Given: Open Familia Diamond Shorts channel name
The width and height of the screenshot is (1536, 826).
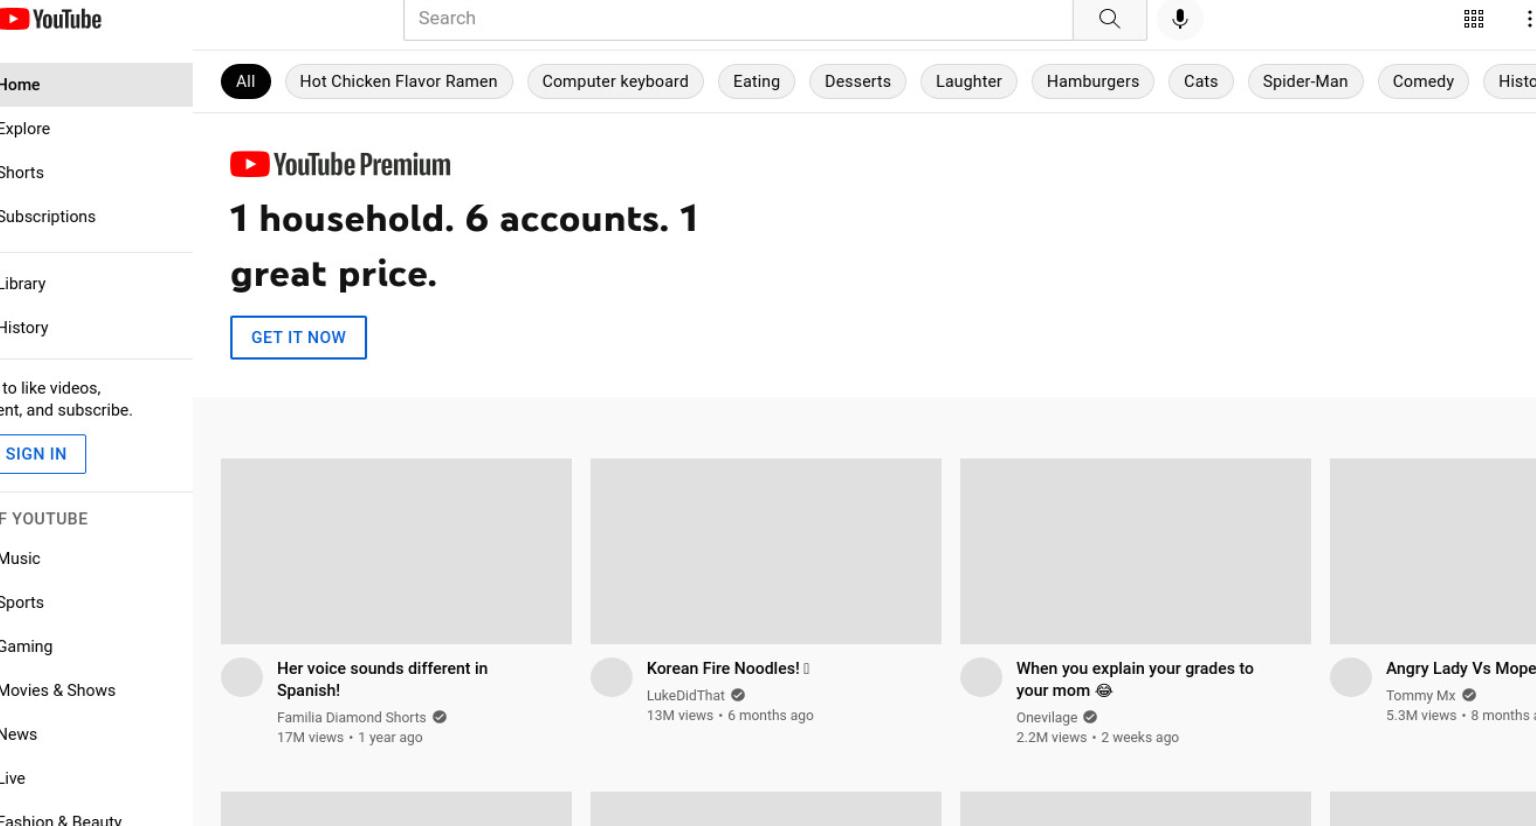Looking at the screenshot, I should 351,717.
